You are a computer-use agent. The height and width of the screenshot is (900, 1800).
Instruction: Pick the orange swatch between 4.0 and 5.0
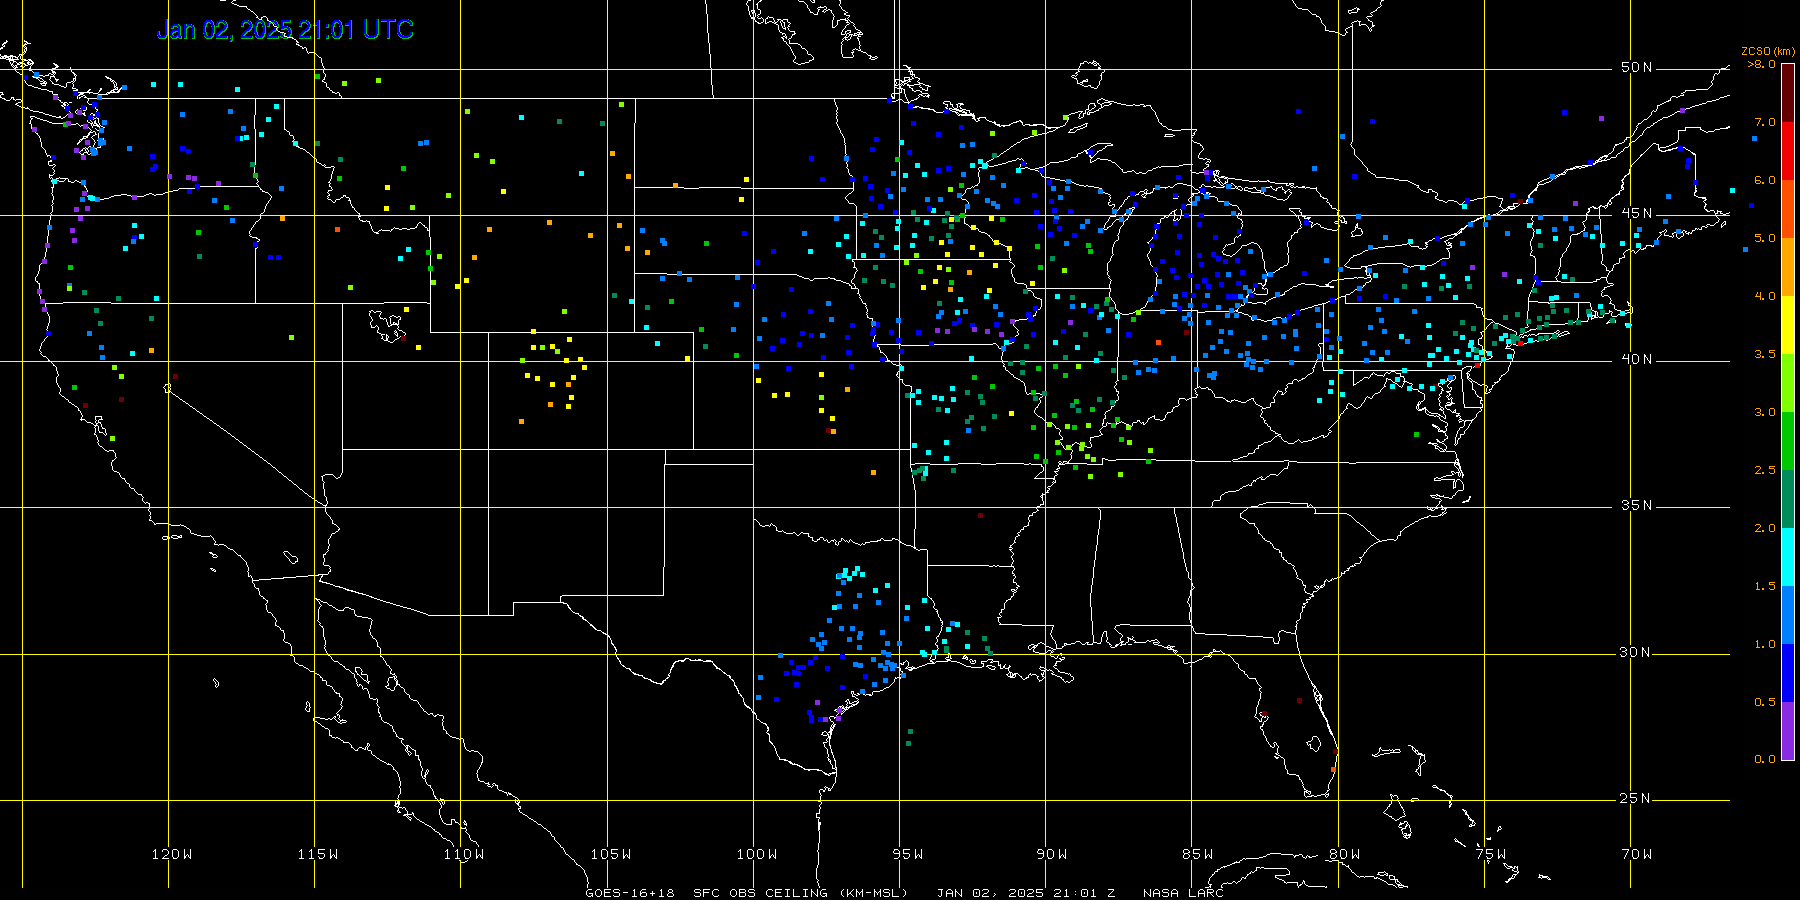tap(1788, 267)
